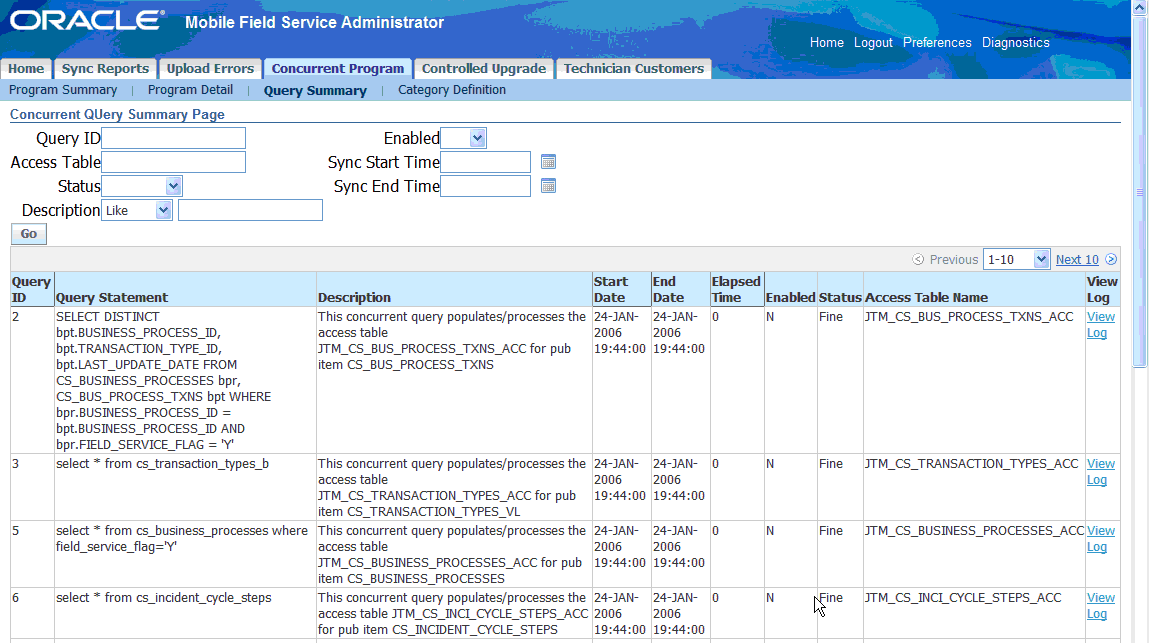Image resolution: width=1150 pixels, height=643 pixels.
Task: Expand the Enabled dropdown
Action: click(x=464, y=138)
